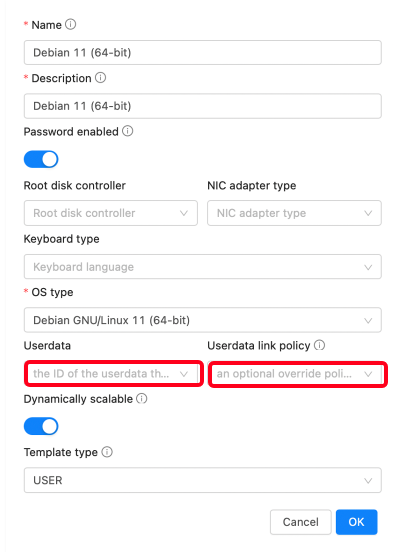Open the Root disk controller dropdown
The width and height of the screenshot is (398, 552).
(x=110, y=213)
